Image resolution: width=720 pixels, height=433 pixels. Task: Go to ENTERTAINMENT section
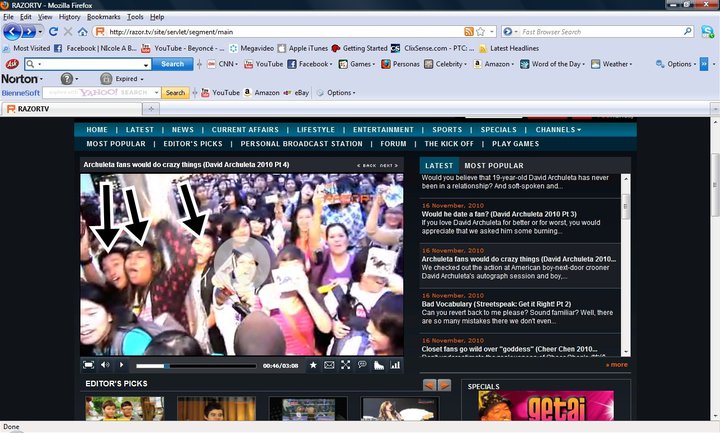click(383, 129)
